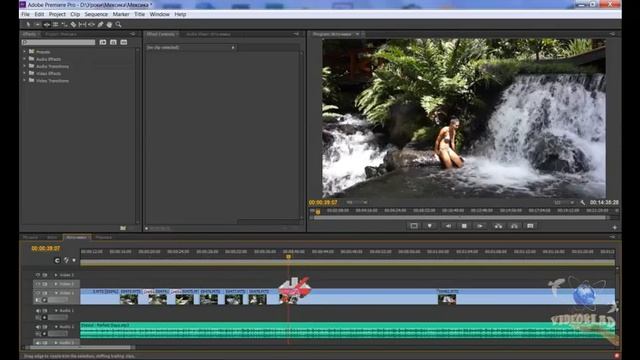The height and width of the screenshot is (360, 640).
Task: Click Step Back button in Program Monitor
Action: click(448, 226)
